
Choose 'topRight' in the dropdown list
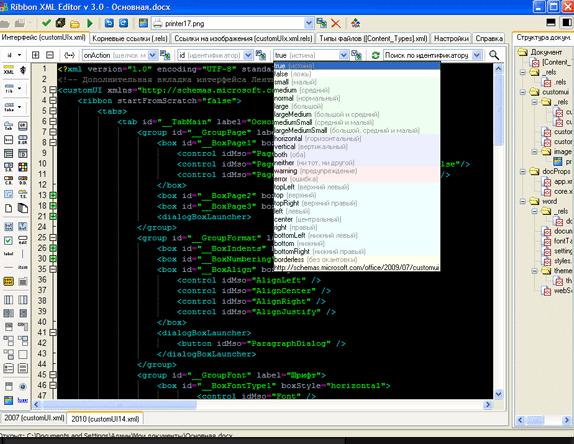(x=357, y=203)
